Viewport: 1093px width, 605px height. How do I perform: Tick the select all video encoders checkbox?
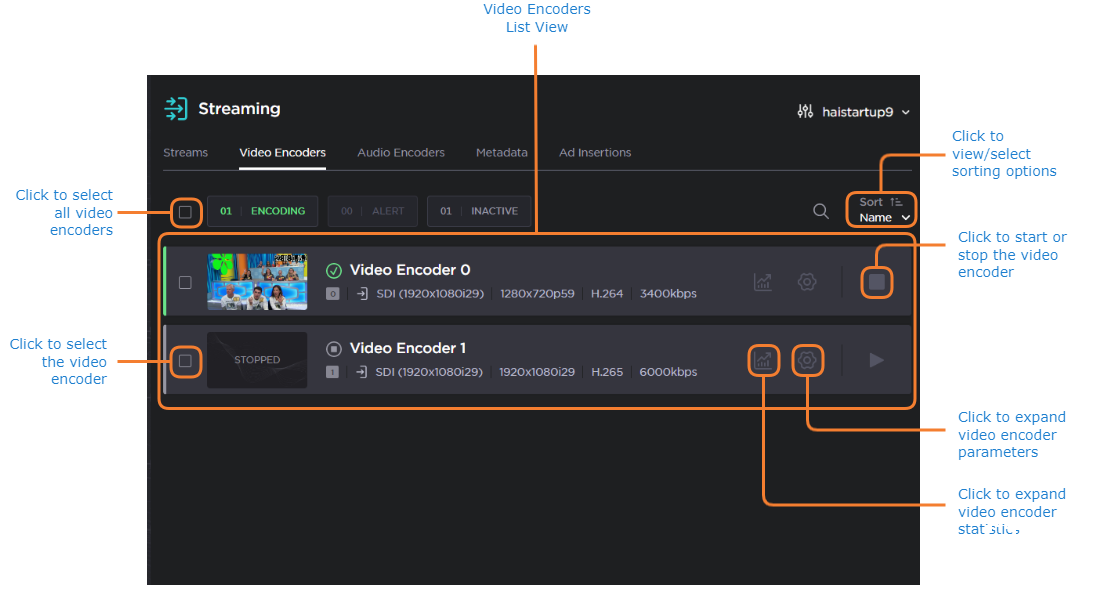point(185,212)
